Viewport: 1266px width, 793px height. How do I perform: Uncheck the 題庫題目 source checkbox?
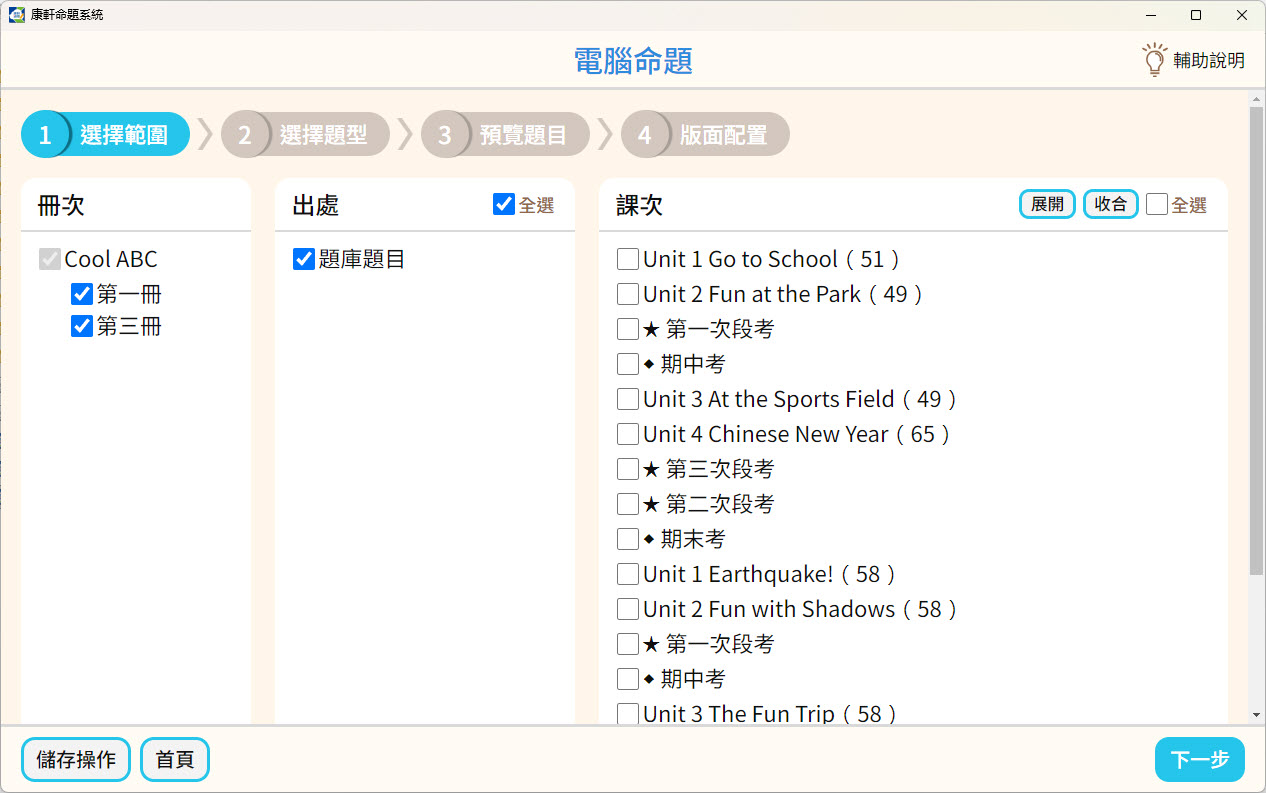(304, 259)
